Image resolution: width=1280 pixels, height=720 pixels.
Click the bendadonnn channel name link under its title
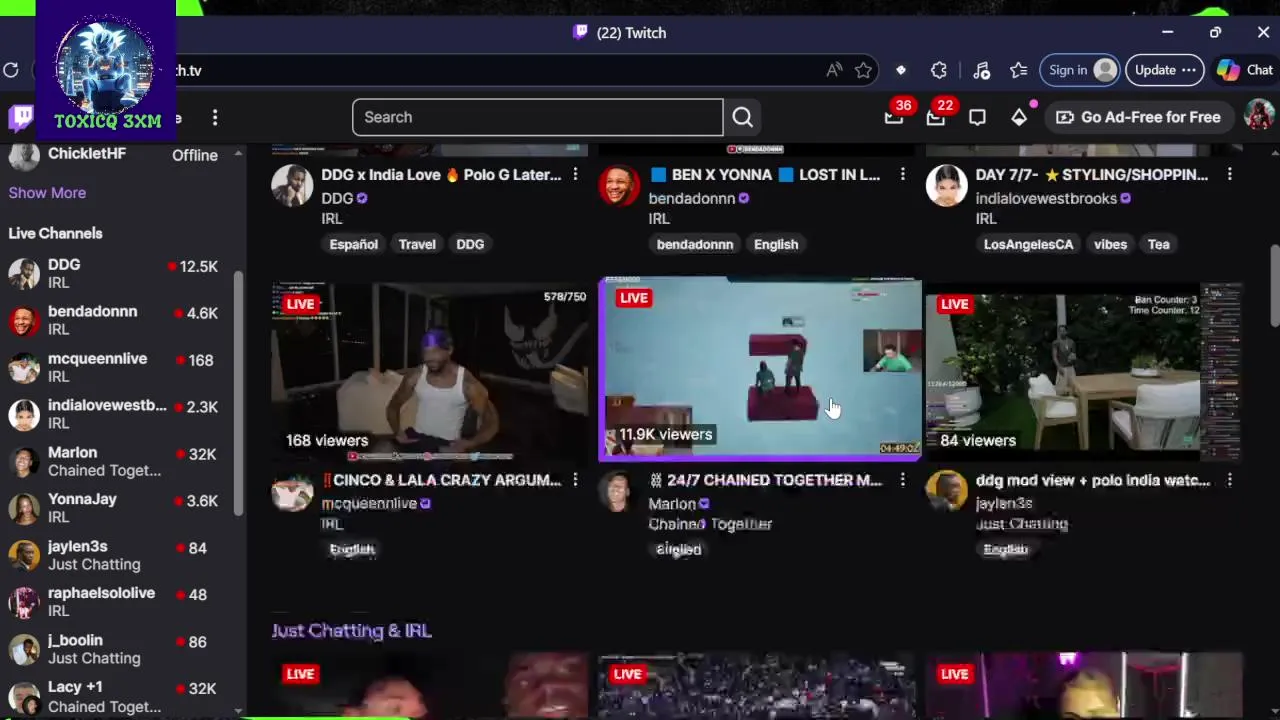click(691, 199)
